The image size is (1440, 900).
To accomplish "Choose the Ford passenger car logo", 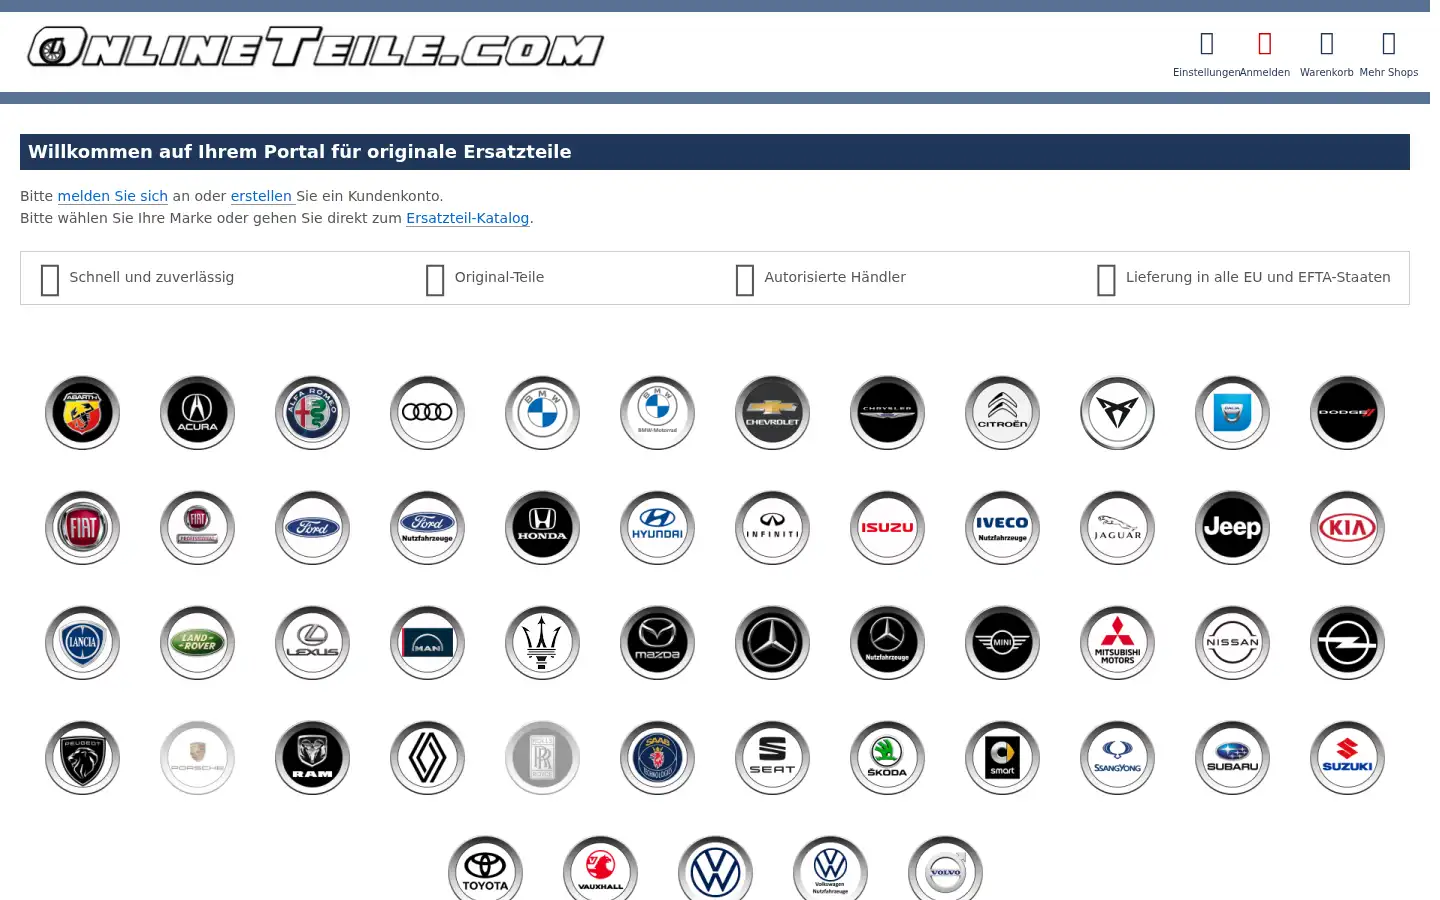I will [312, 528].
